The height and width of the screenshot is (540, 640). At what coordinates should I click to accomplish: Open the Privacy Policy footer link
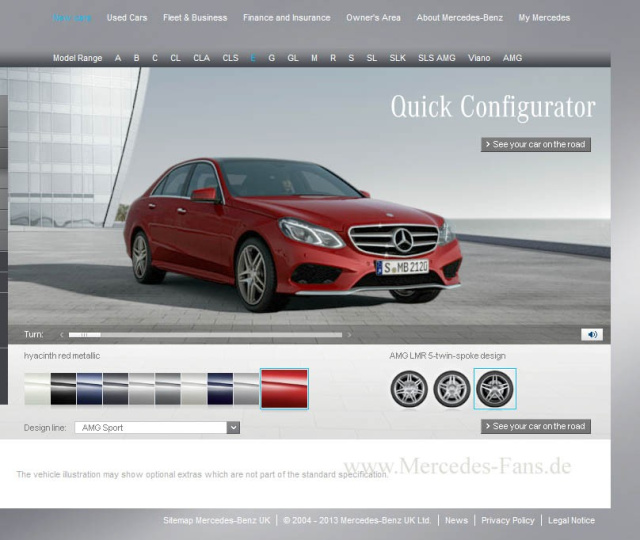click(508, 520)
